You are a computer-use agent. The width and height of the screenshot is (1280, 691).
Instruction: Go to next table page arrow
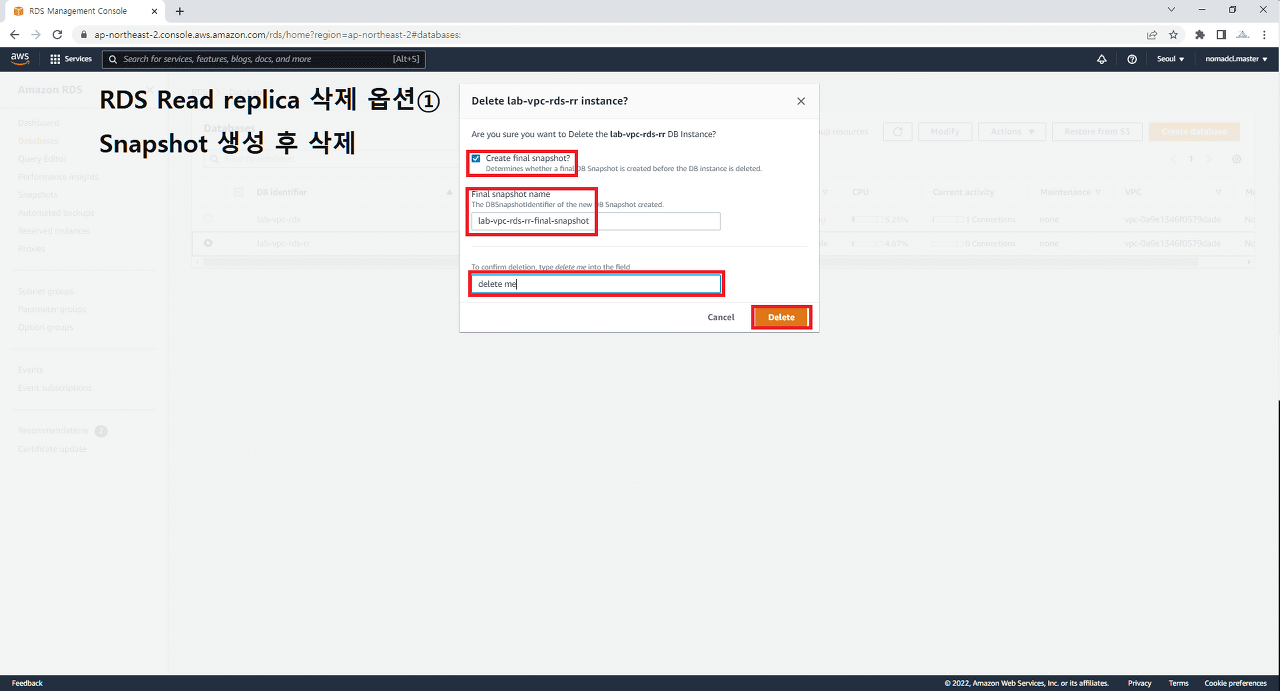pos(1208,159)
